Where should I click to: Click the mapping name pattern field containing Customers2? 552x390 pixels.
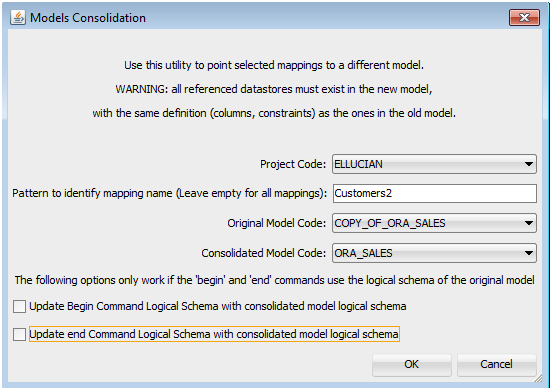tap(434, 193)
